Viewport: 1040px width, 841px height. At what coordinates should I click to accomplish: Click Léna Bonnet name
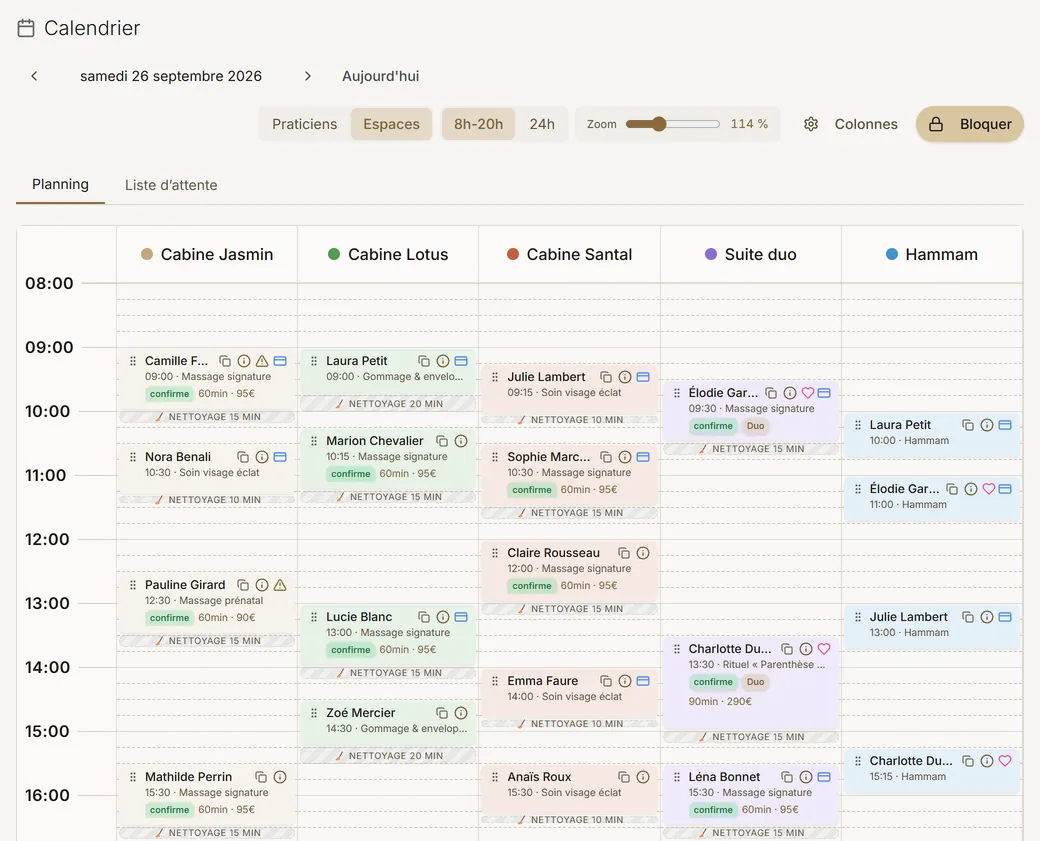724,777
